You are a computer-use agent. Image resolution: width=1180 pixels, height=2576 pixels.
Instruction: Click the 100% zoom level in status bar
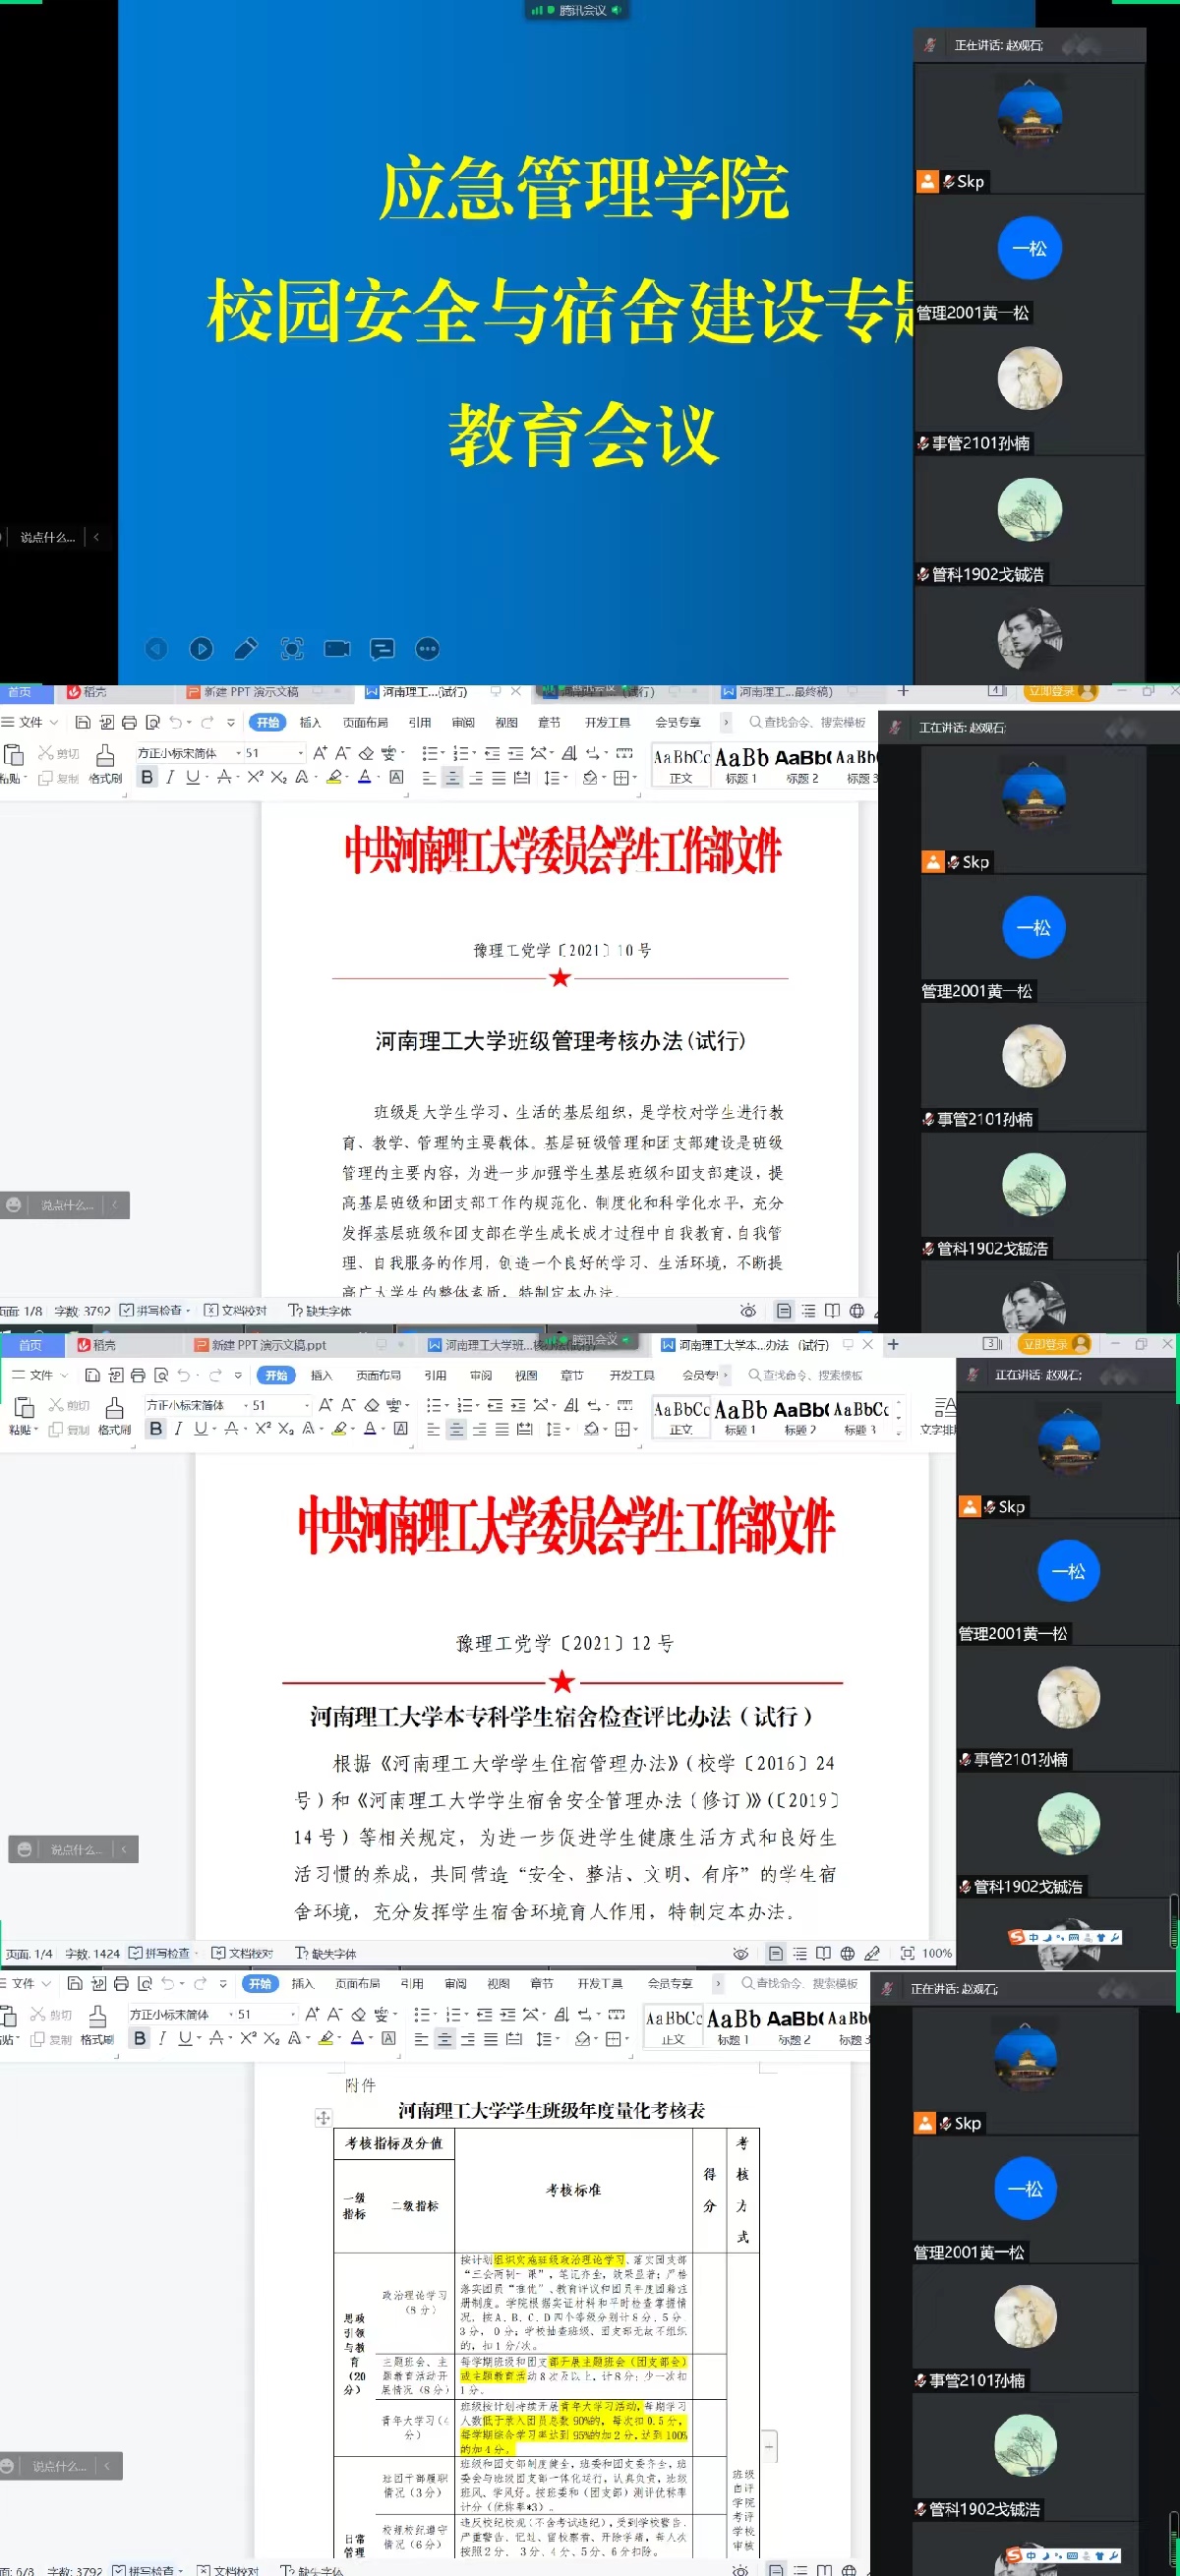click(x=937, y=1953)
